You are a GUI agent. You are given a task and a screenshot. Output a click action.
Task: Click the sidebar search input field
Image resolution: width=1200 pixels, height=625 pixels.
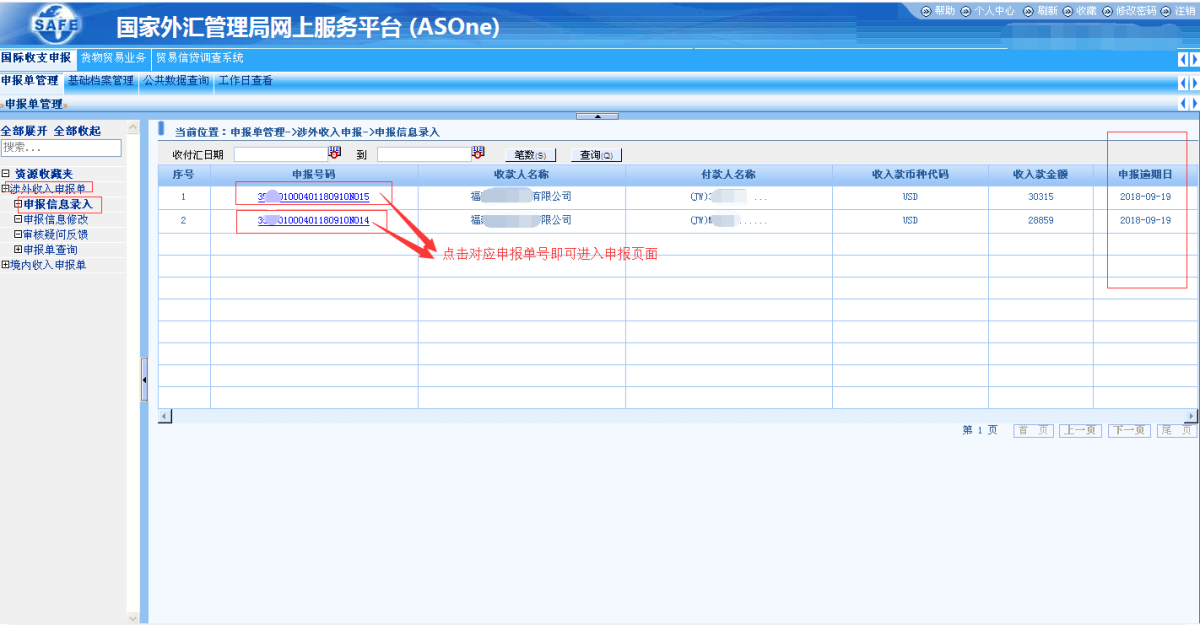(61, 148)
